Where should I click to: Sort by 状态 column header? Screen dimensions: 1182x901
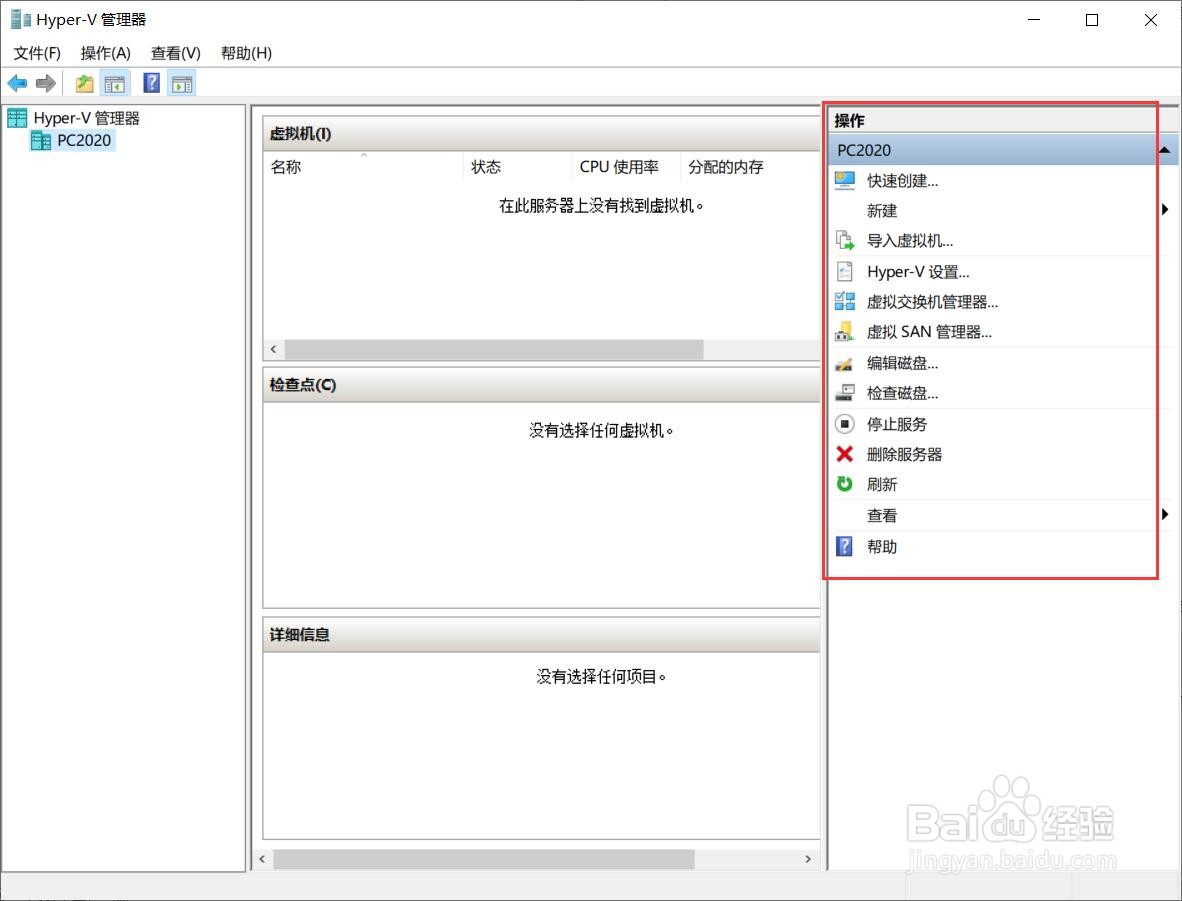coord(517,167)
